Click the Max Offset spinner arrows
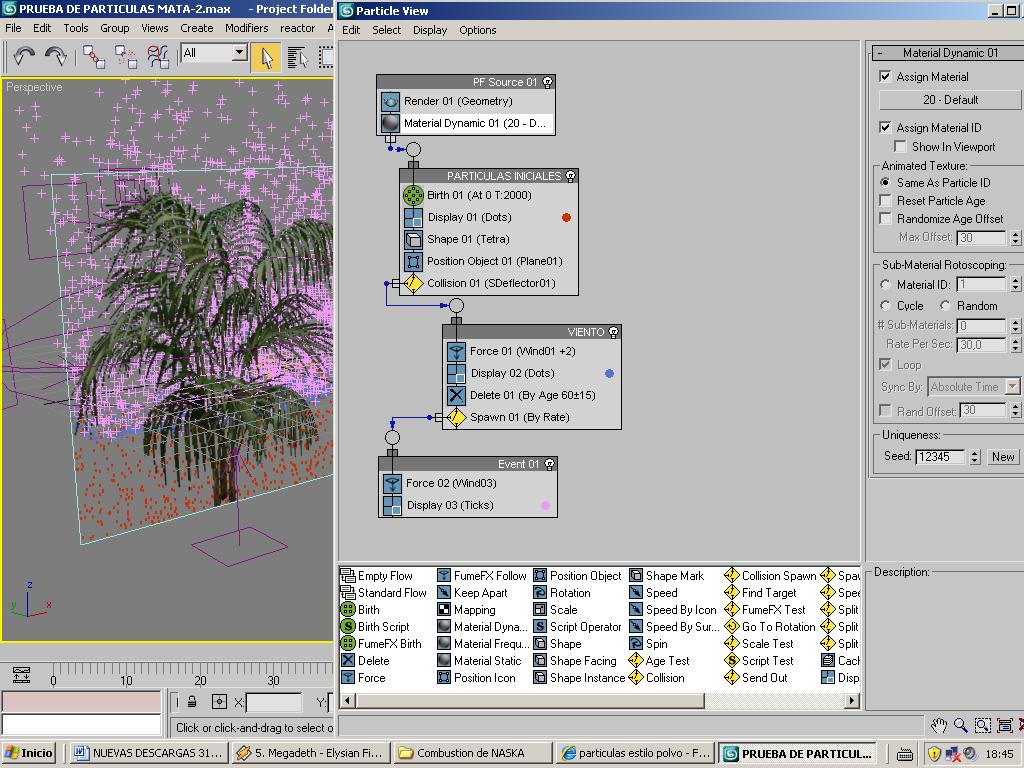 (x=1015, y=238)
